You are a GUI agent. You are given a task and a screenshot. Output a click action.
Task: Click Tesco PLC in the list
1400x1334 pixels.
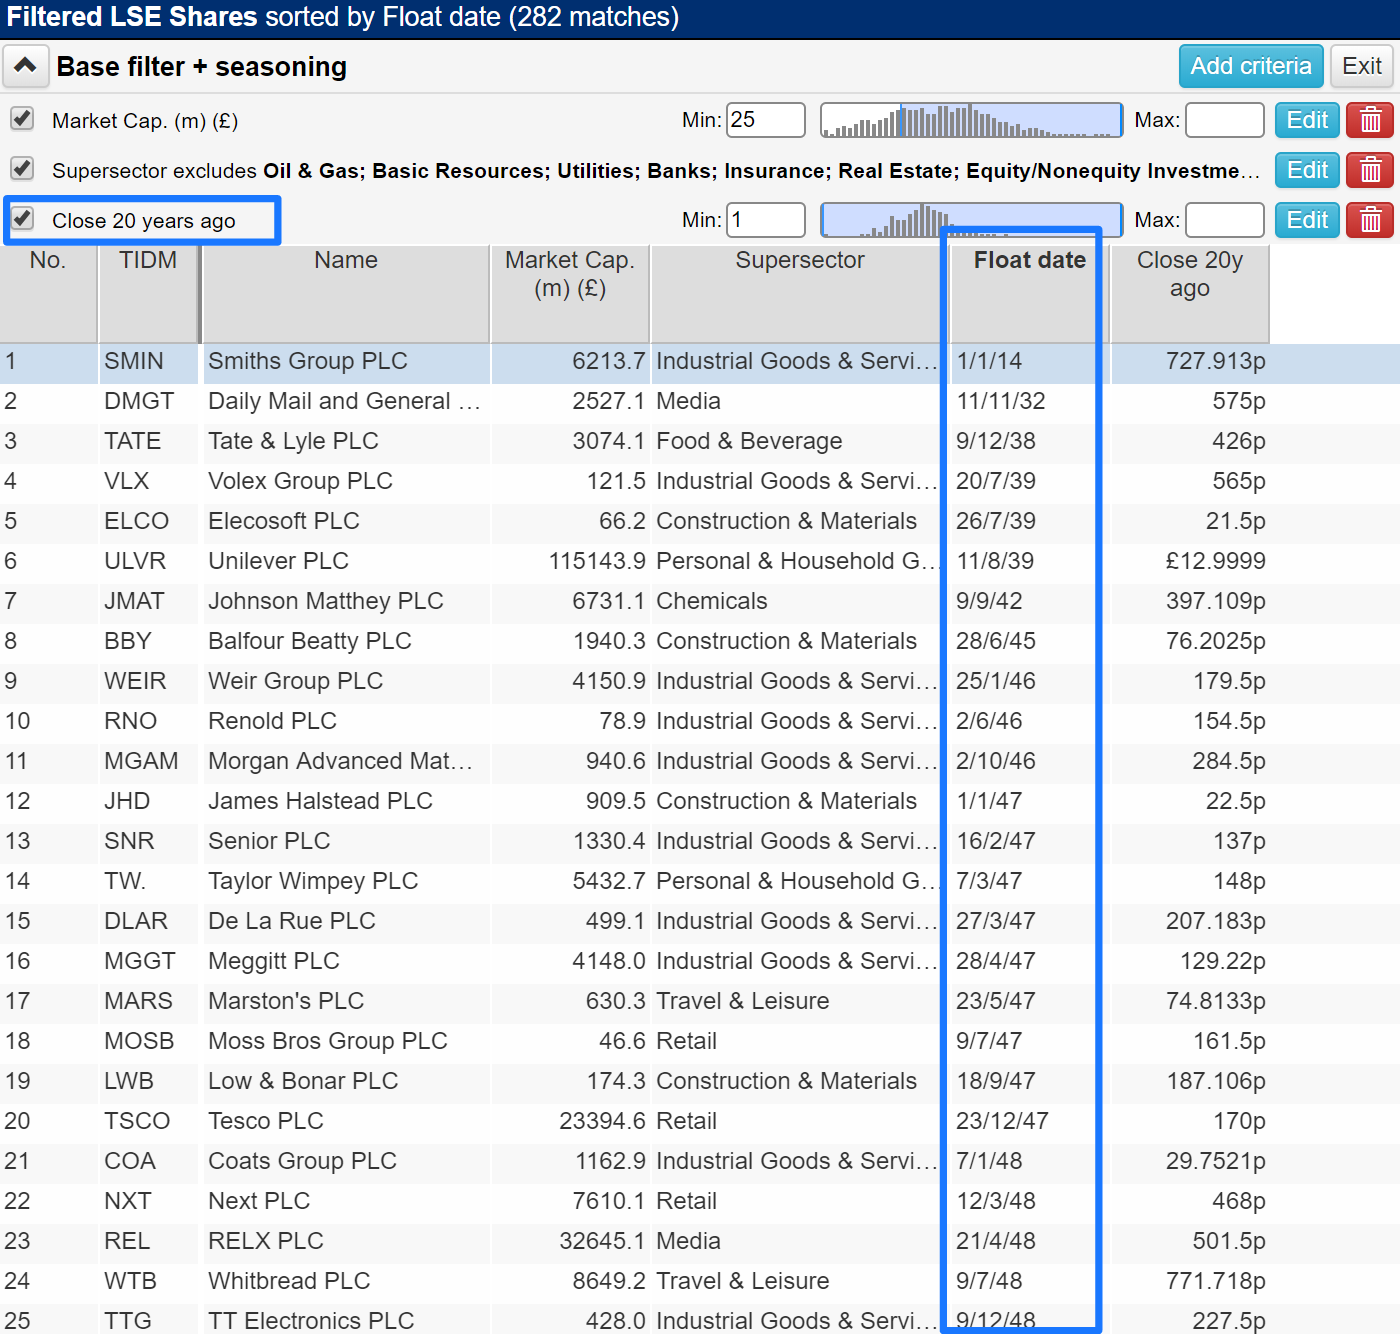[x=266, y=1121]
